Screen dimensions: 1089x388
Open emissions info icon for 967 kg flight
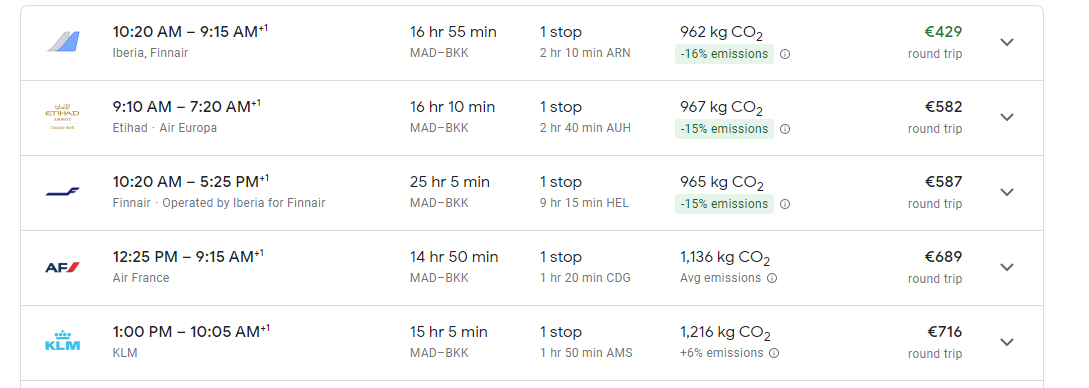[x=785, y=129]
